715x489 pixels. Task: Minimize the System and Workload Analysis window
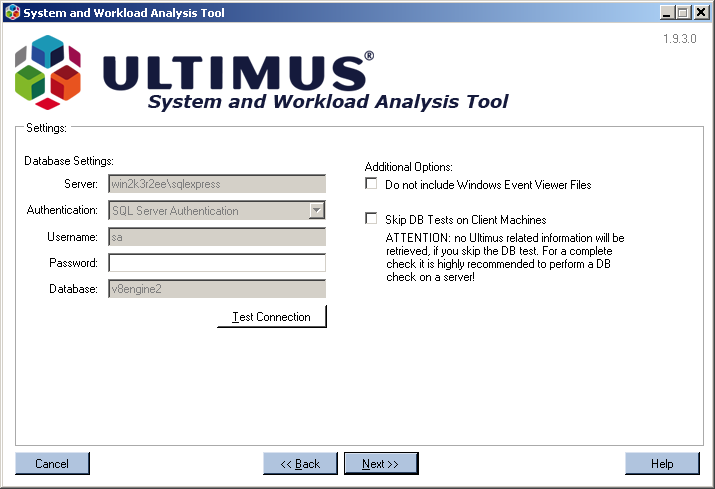[668, 12]
